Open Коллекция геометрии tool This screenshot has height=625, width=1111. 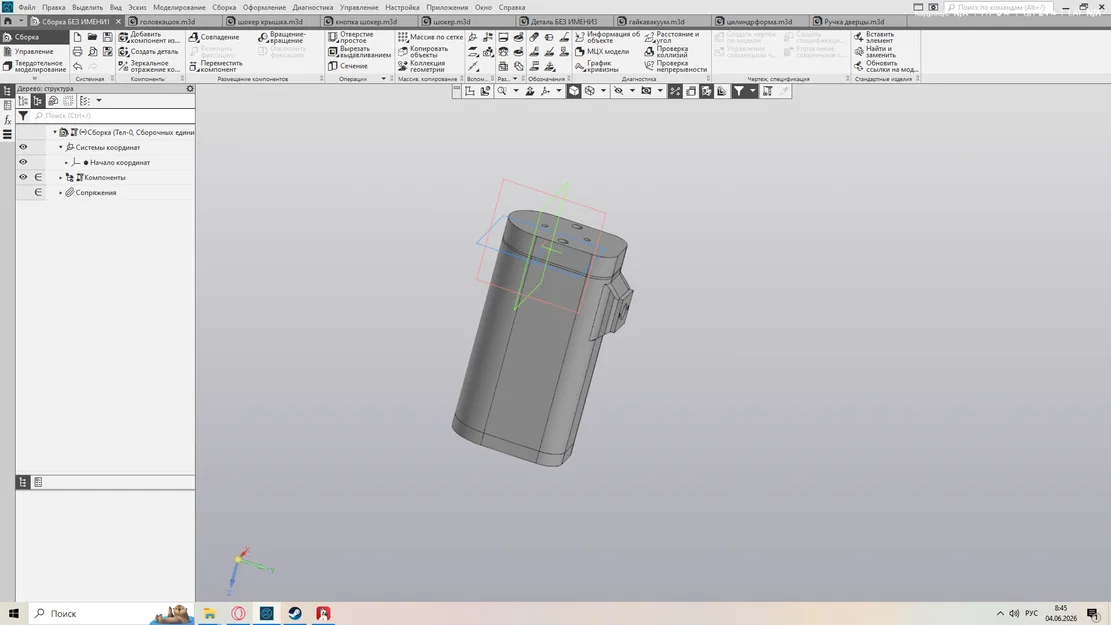click(x=422, y=66)
